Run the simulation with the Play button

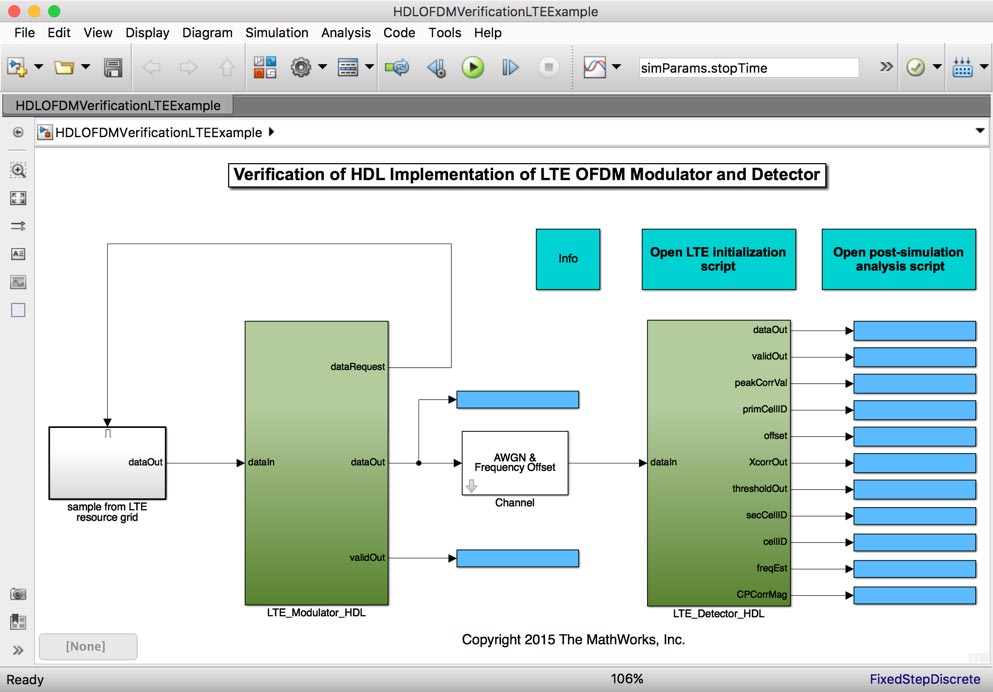coord(471,67)
